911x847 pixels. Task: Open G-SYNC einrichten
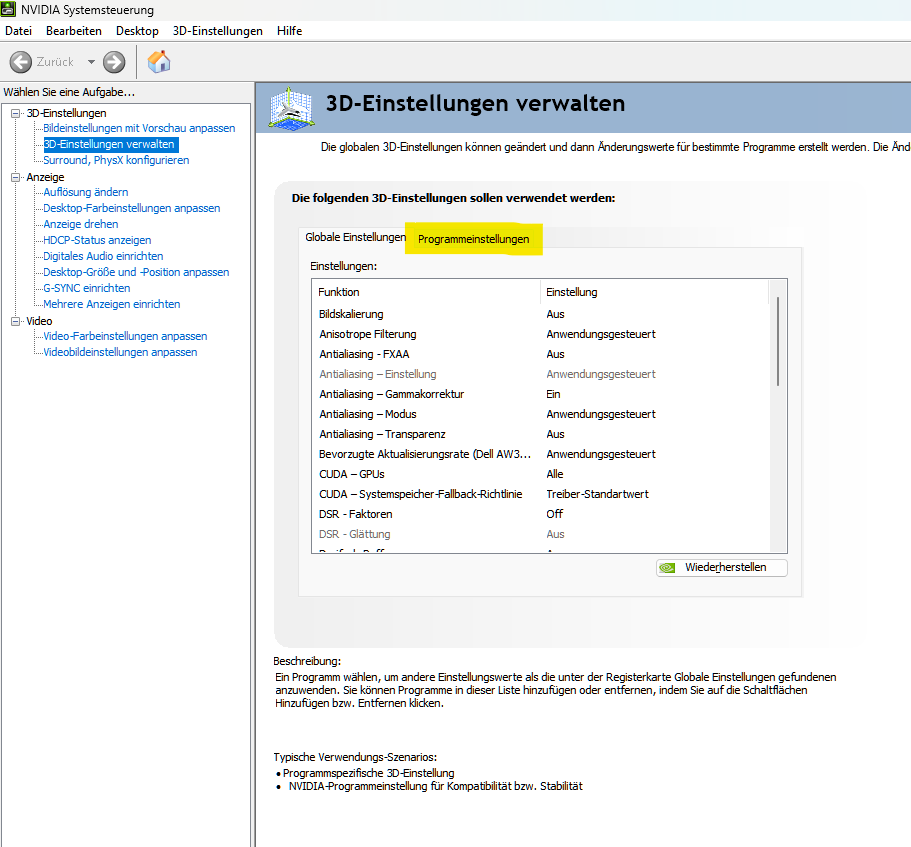[87, 288]
